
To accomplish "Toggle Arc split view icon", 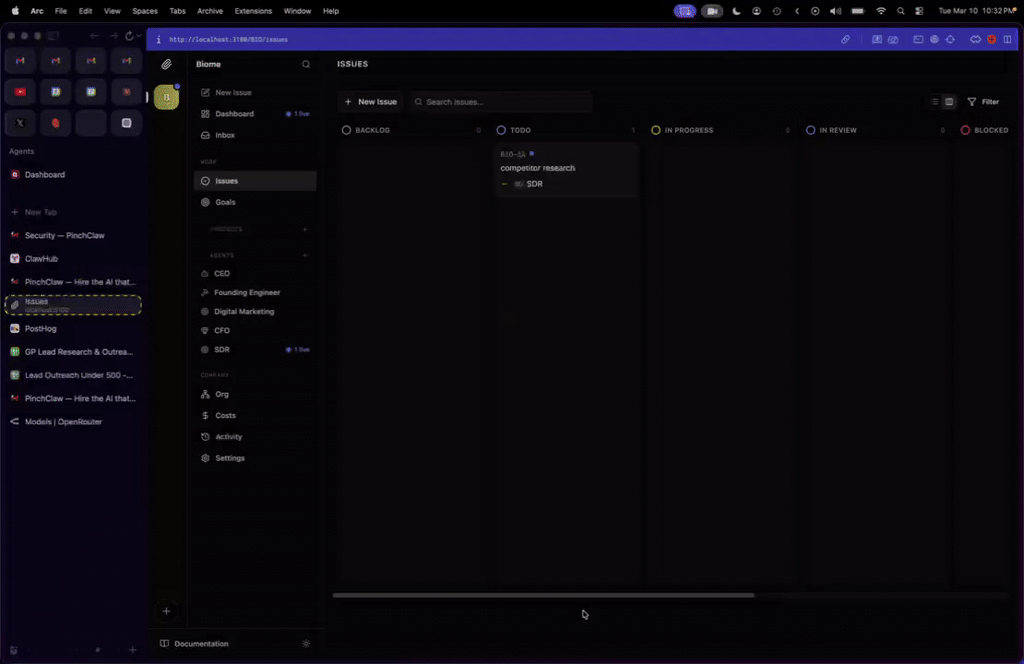I will pyautogui.click(x=1007, y=39).
